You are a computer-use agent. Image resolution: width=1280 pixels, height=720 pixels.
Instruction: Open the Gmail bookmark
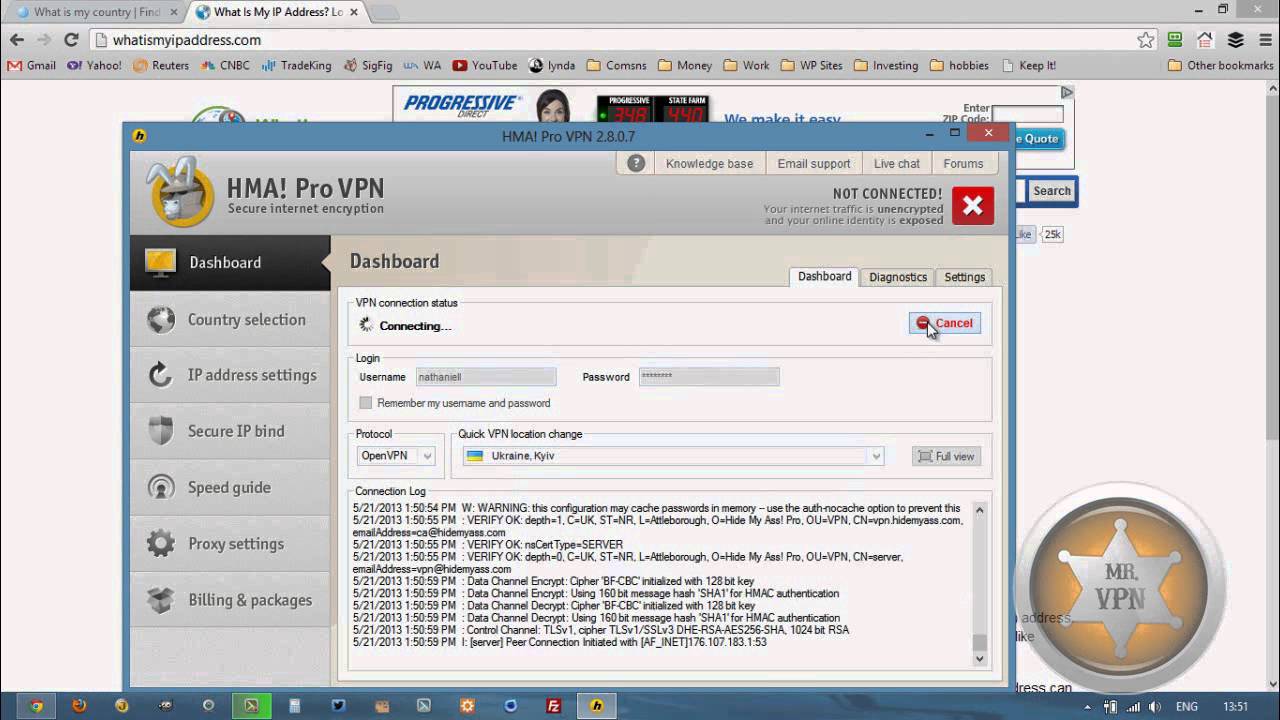tap(32, 65)
